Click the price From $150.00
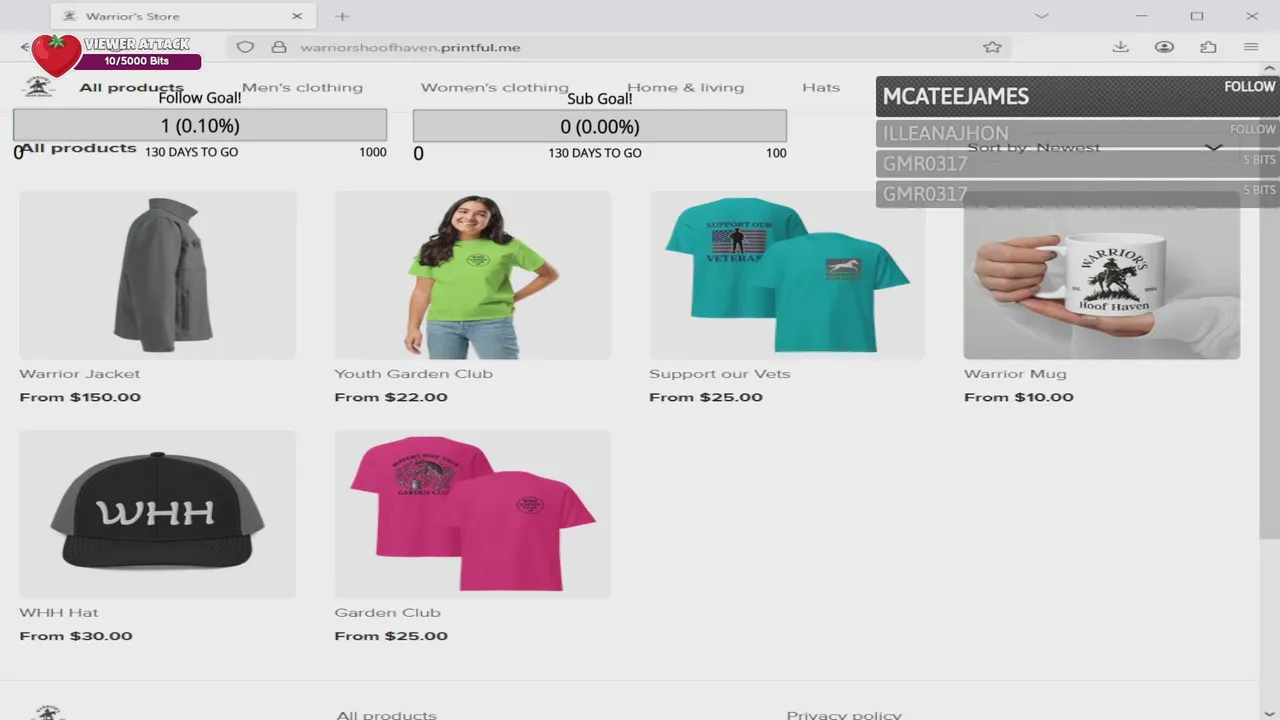This screenshot has width=1280, height=720. pos(80,397)
